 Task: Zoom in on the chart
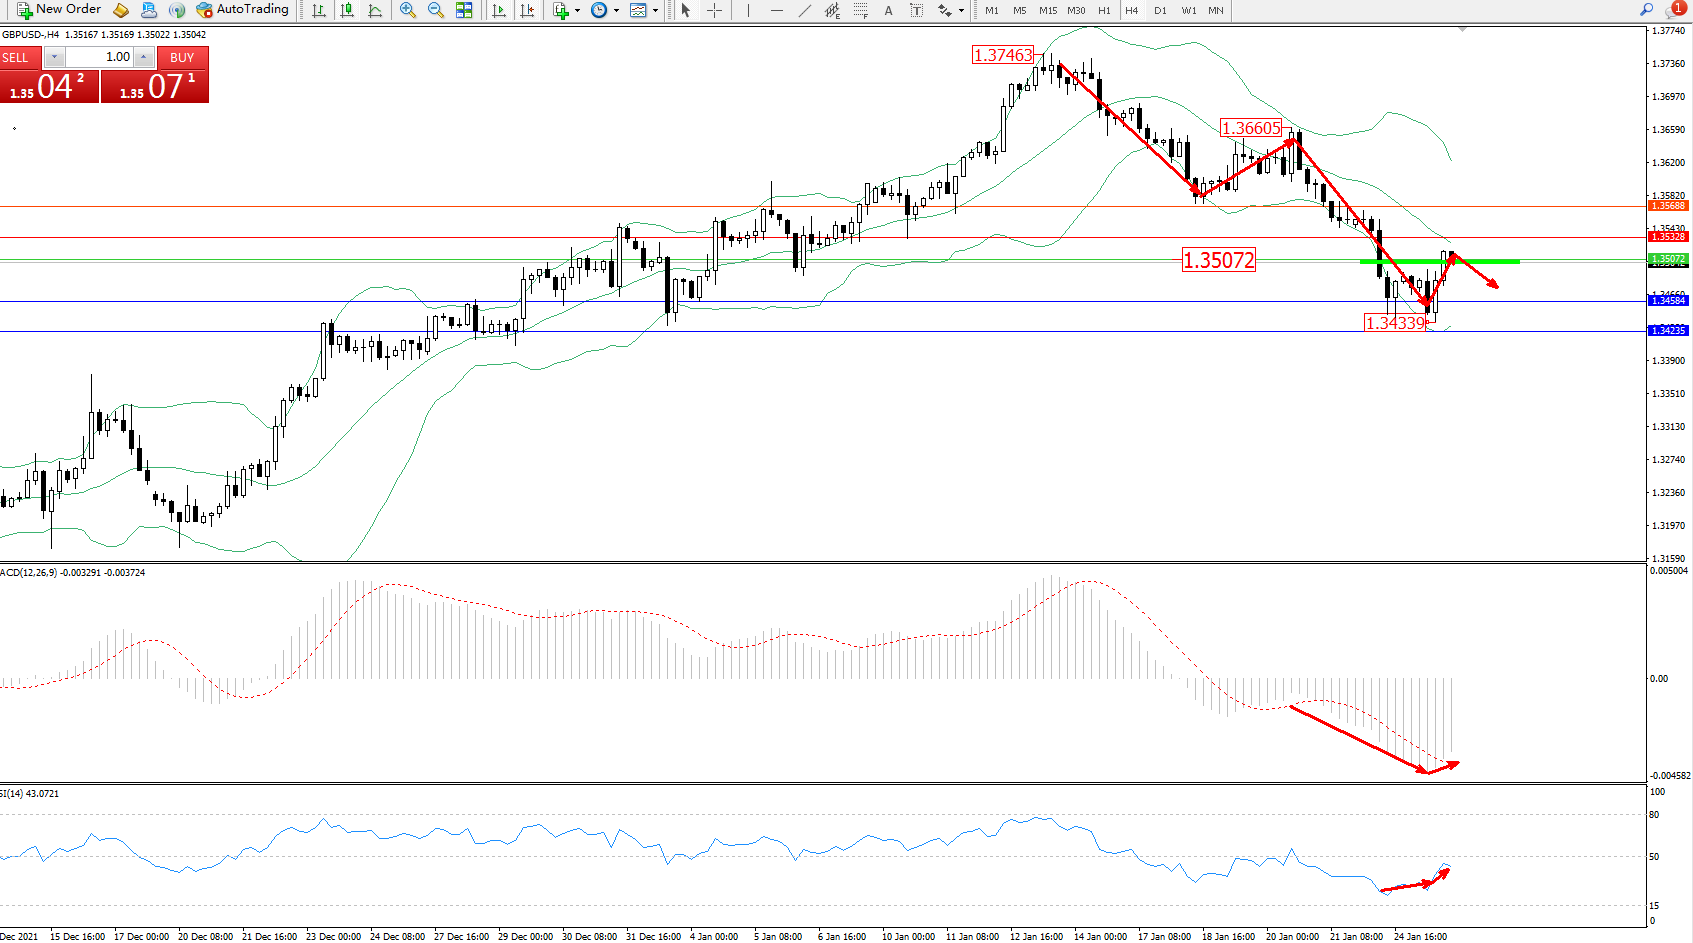click(408, 10)
